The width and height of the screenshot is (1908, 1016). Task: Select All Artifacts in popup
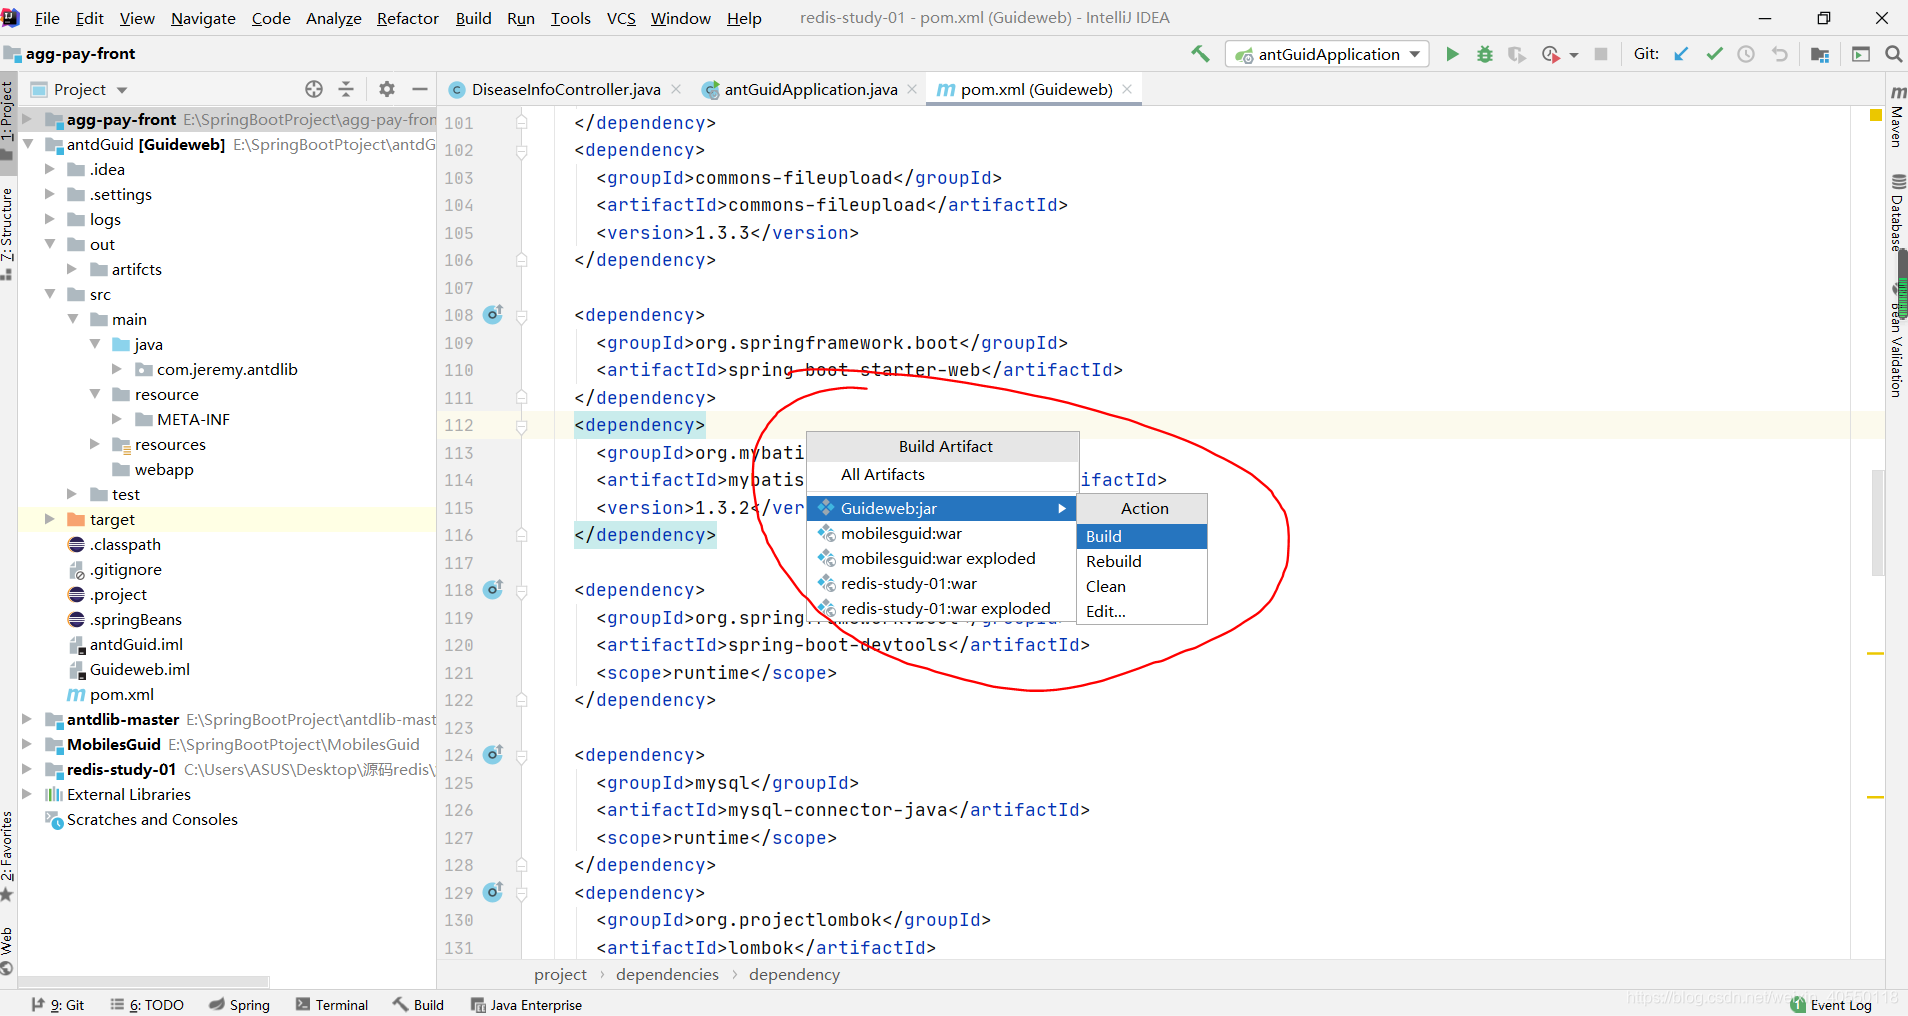pos(942,474)
